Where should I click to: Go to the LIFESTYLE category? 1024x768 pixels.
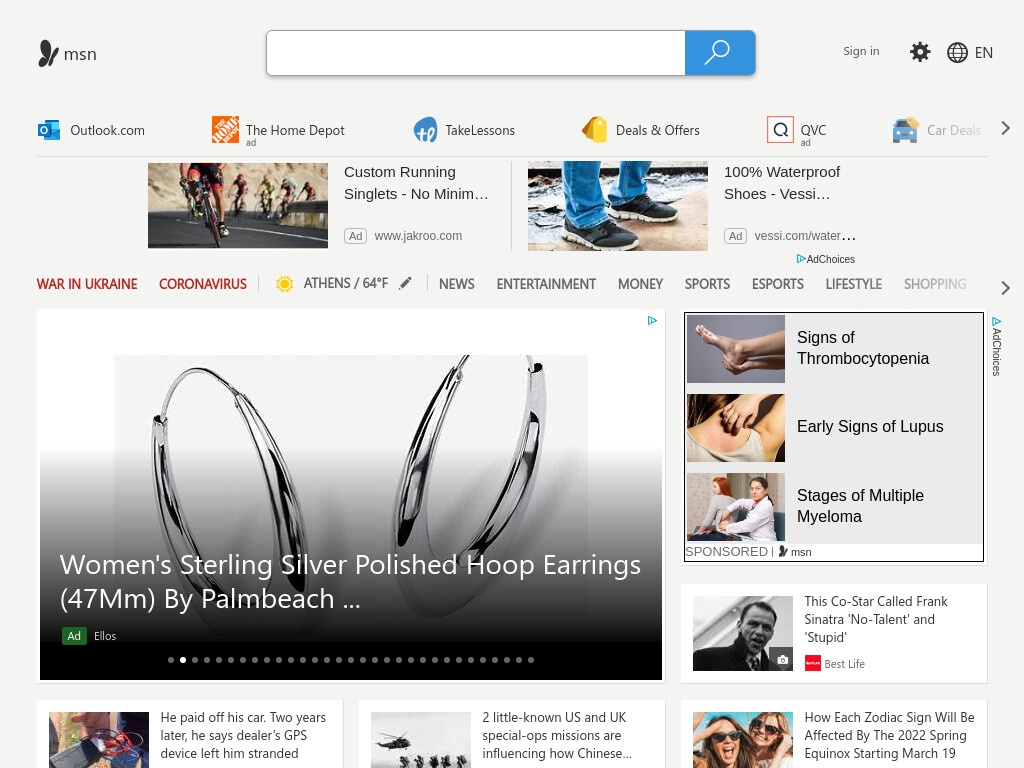tap(854, 284)
